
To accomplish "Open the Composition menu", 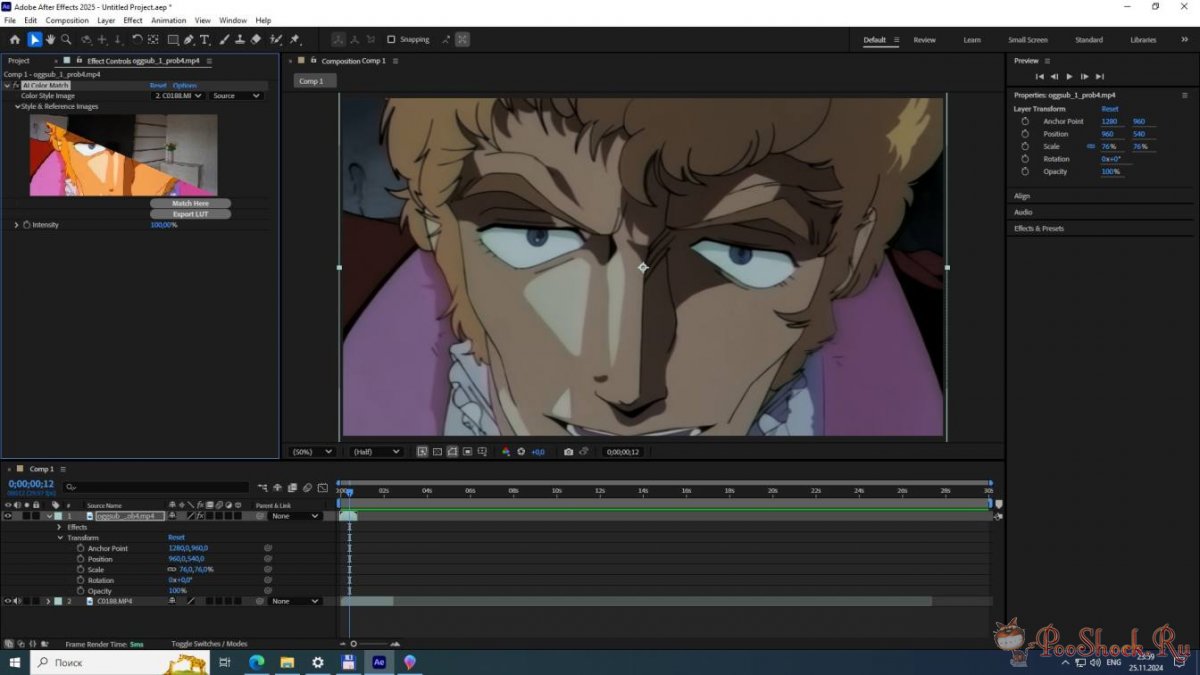I will 67,20.
